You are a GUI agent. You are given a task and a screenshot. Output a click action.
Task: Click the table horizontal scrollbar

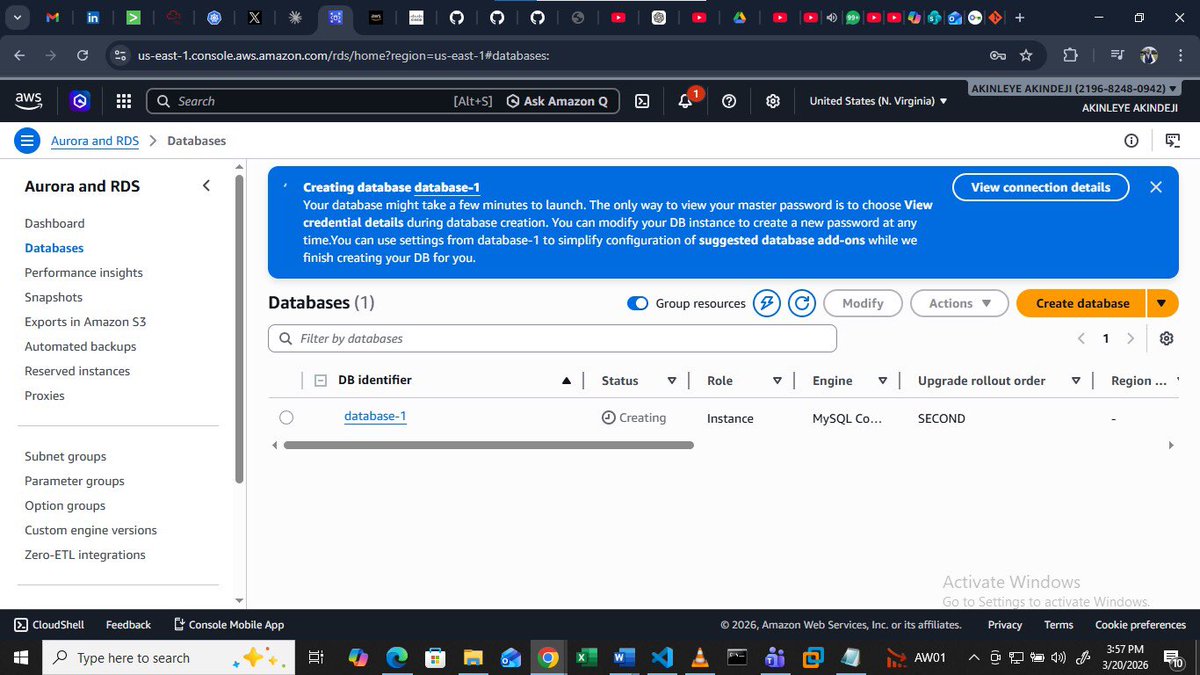pos(489,445)
